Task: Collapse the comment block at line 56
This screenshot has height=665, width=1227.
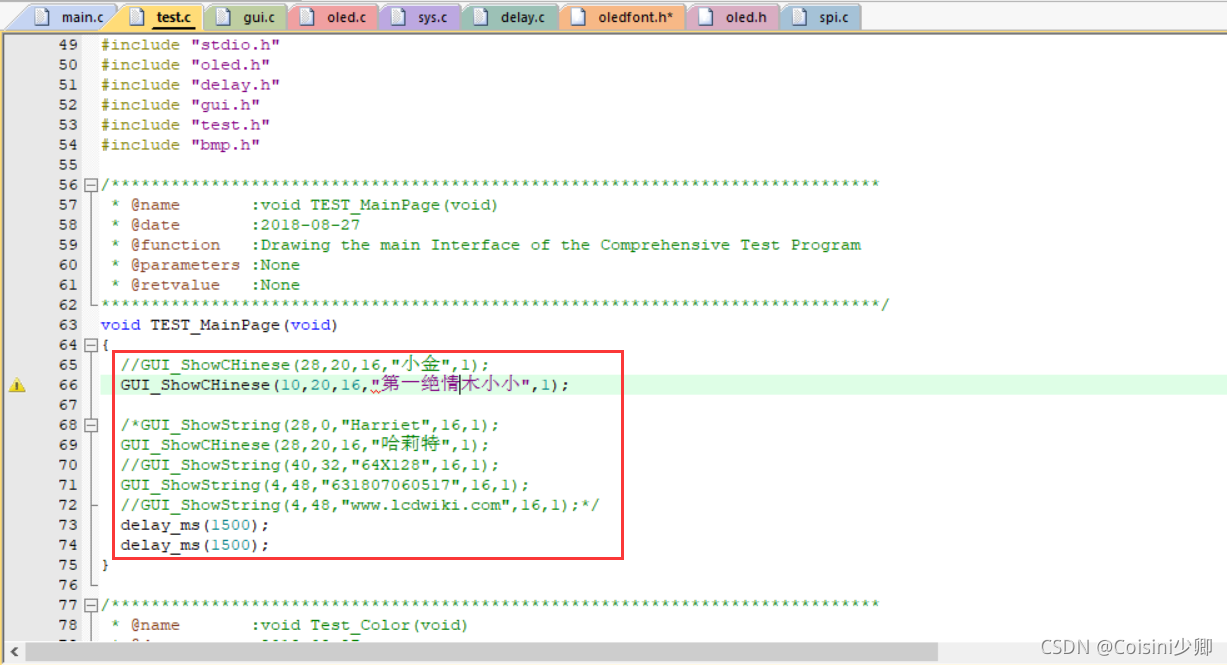Action: [91, 185]
